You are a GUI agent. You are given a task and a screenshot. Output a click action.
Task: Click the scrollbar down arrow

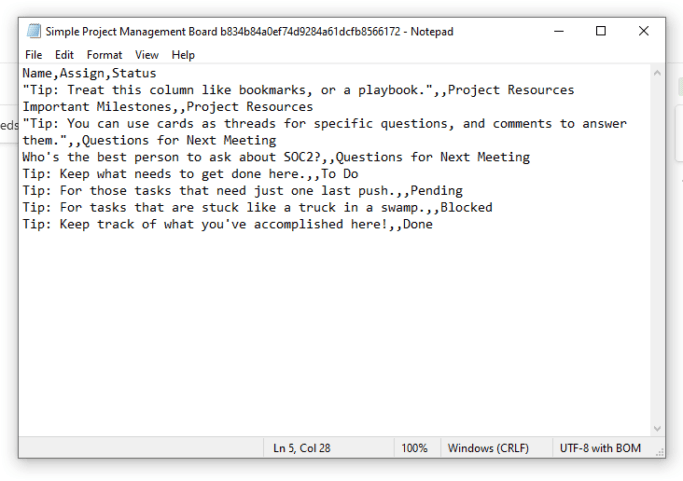click(657, 429)
